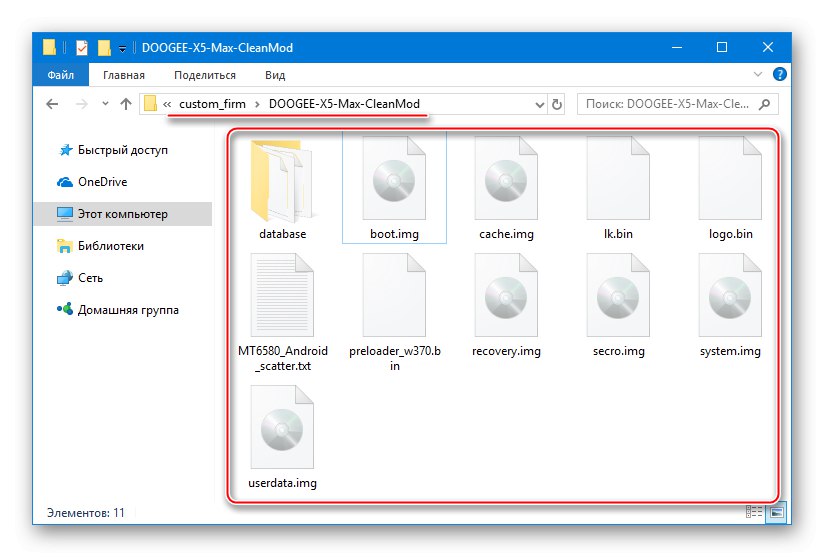Screen dimensions: 824x557
Task: Minimize the Explorer window
Action: (677, 47)
